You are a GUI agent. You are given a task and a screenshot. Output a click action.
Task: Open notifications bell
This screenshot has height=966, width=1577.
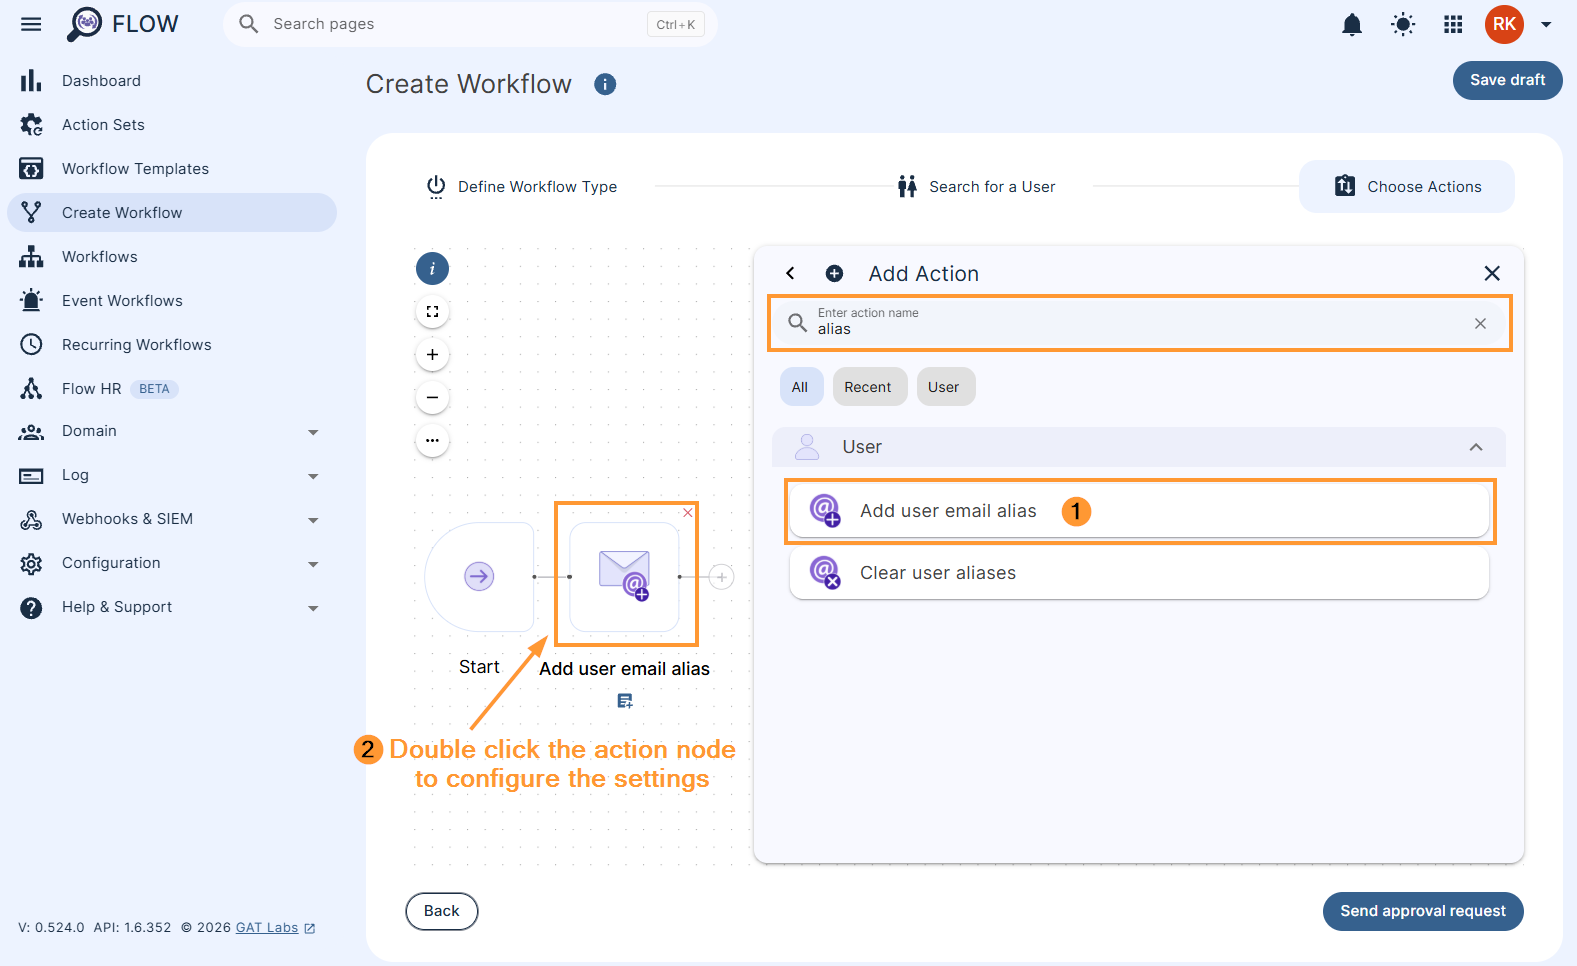[x=1352, y=24]
